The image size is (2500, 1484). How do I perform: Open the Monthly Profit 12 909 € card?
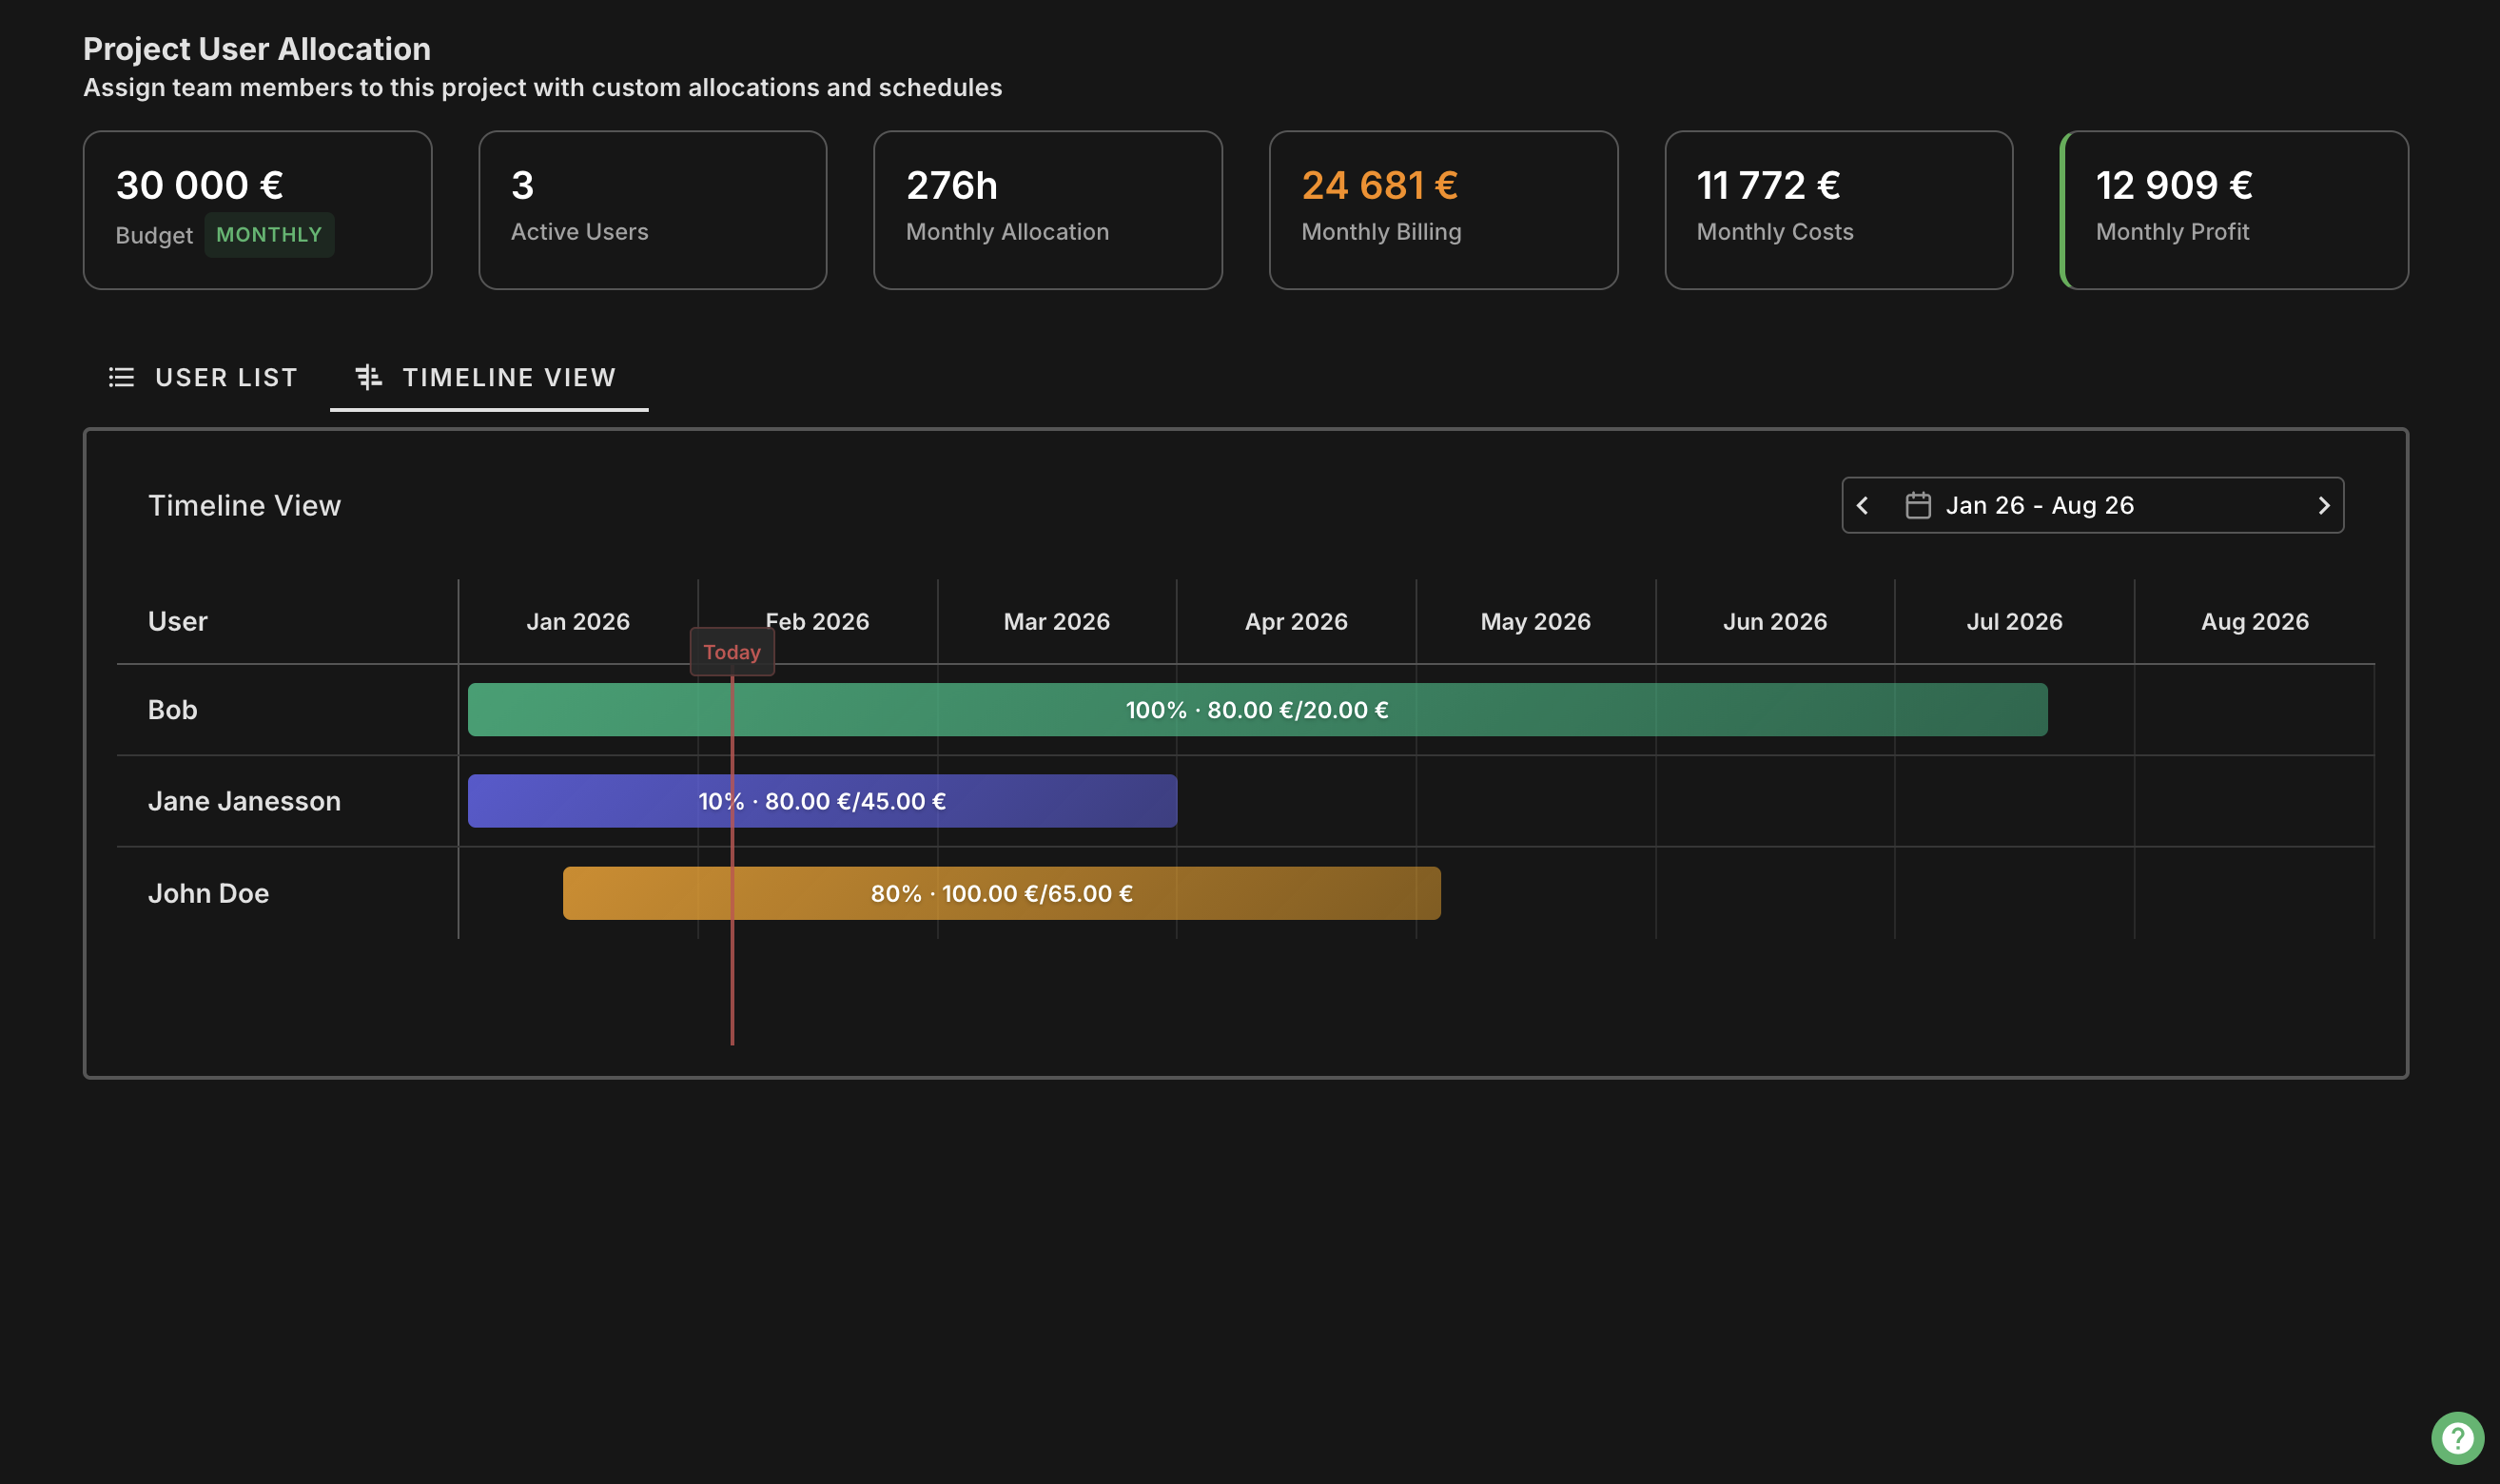coord(2233,210)
